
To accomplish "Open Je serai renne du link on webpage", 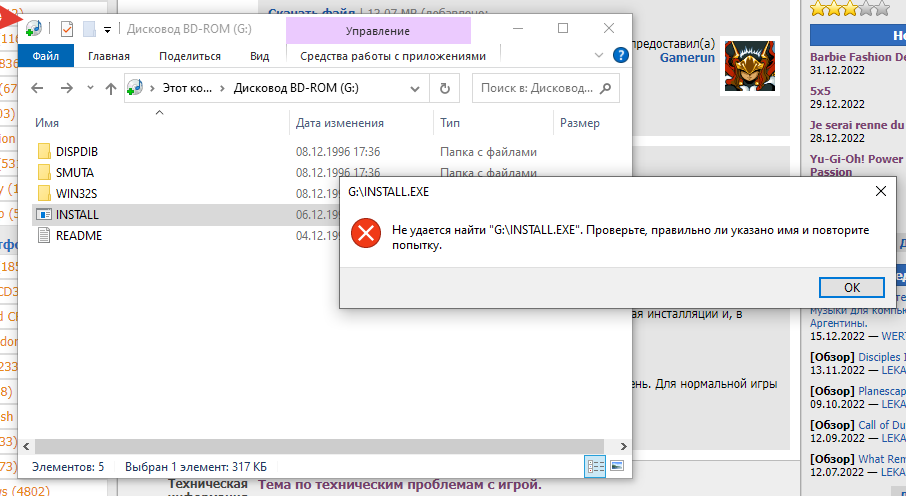I will pos(856,125).
